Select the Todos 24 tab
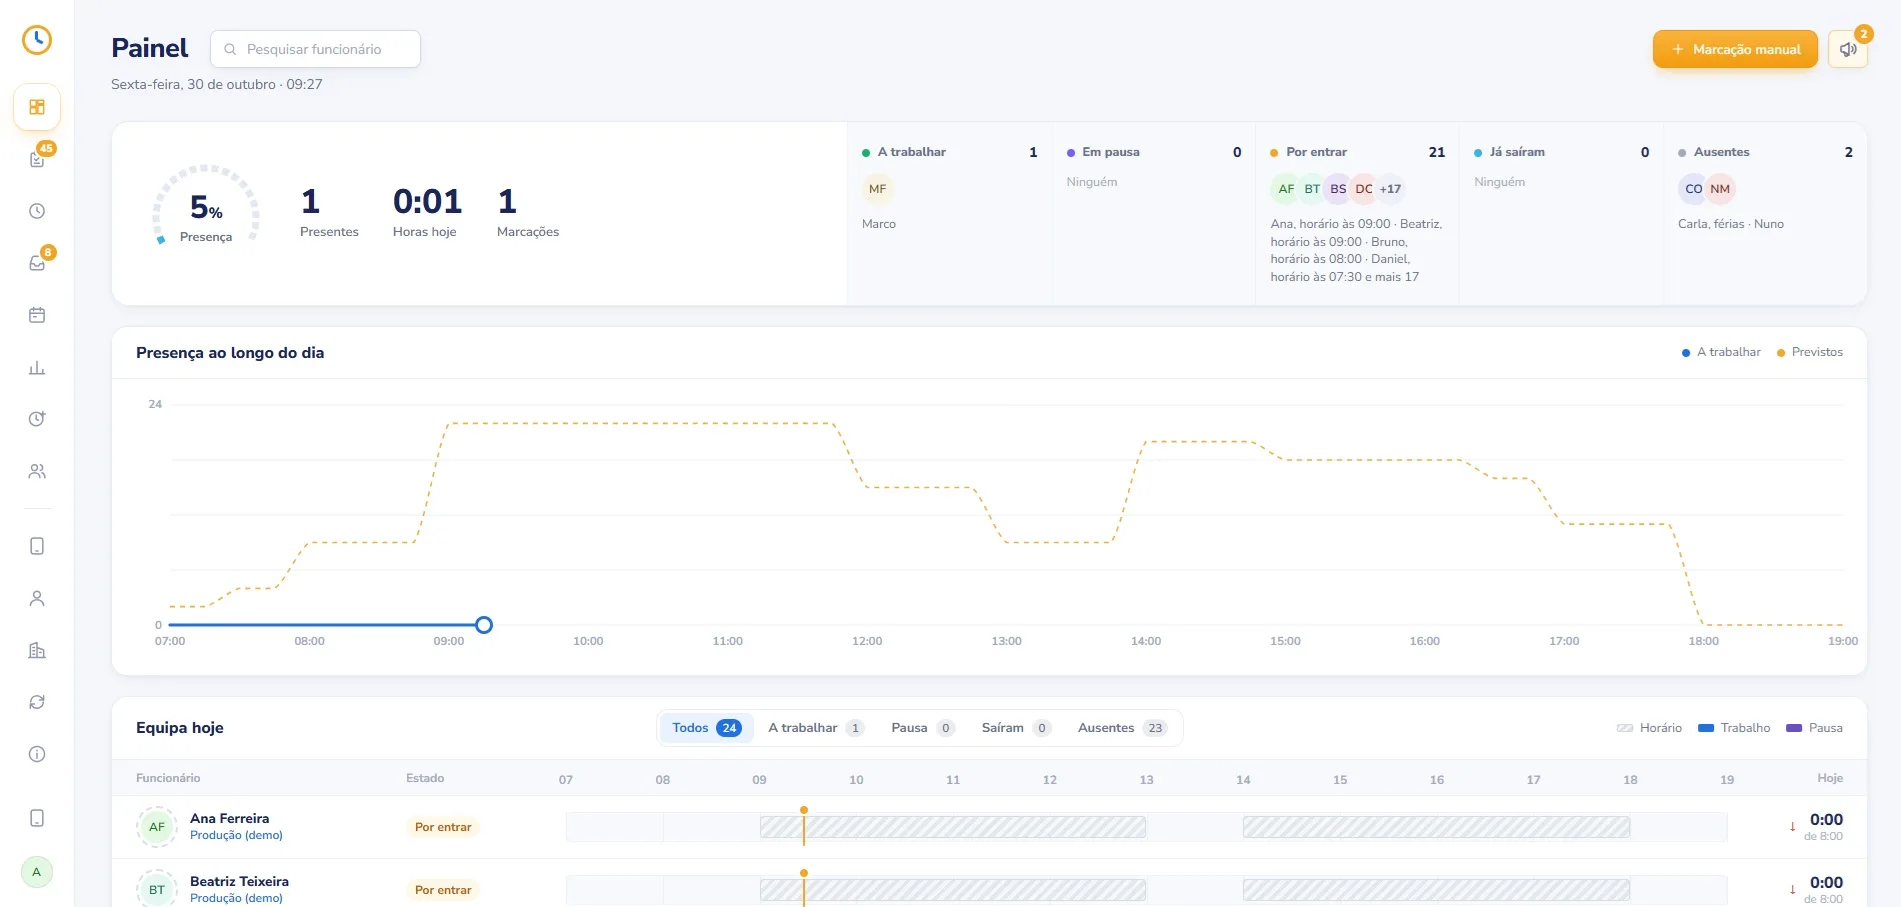 pos(706,728)
